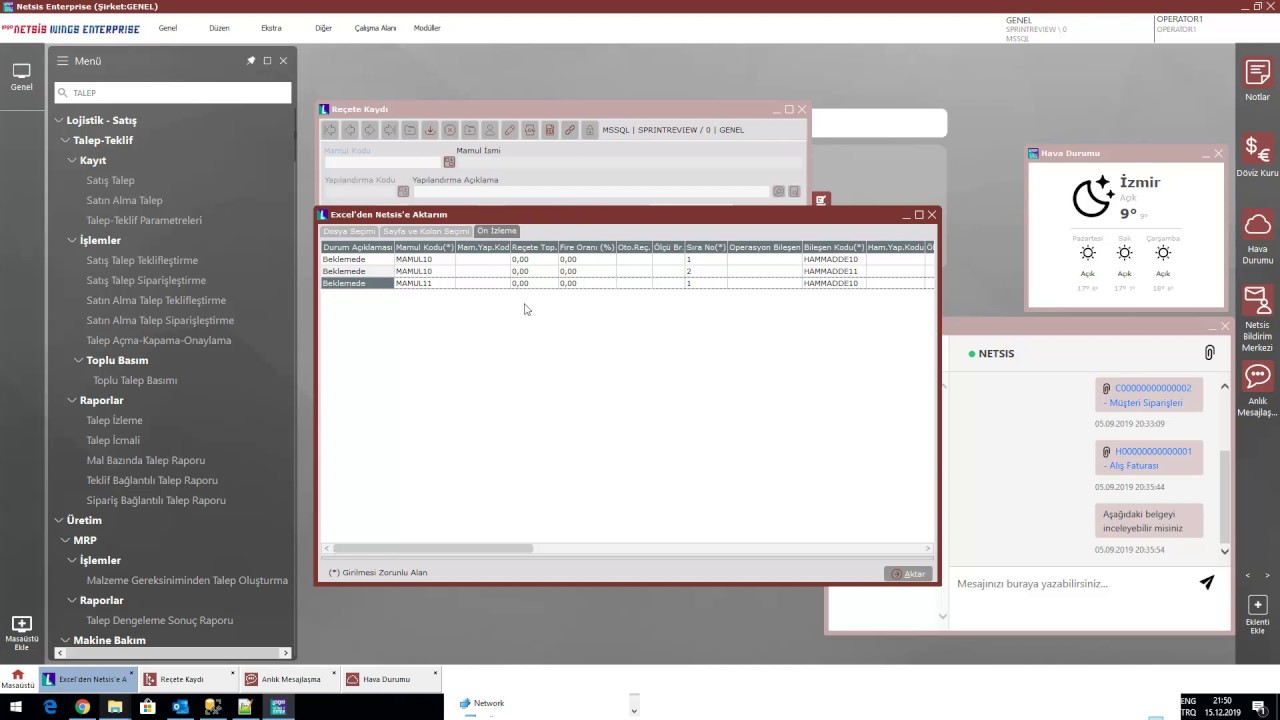Collapse the Toplu Basım section
This screenshot has height=720, width=1280.
(79, 360)
